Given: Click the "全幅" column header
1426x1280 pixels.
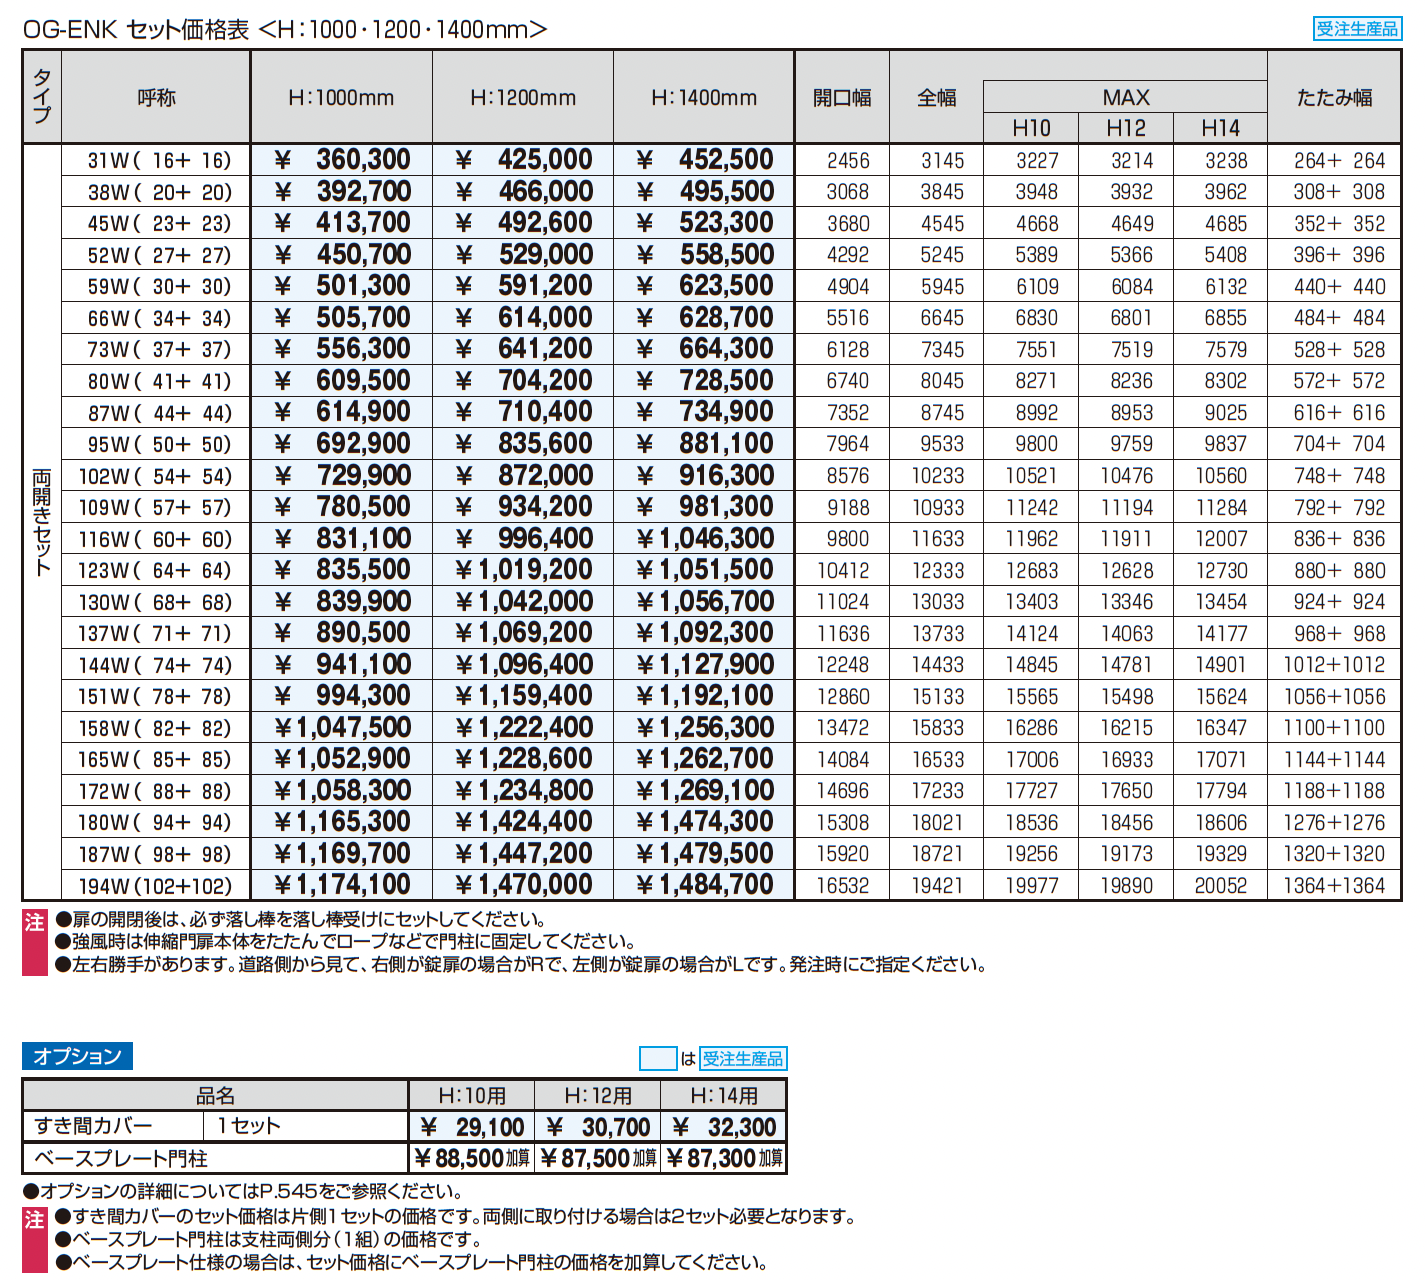Looking at the screenshot, I should coord(937,98).
